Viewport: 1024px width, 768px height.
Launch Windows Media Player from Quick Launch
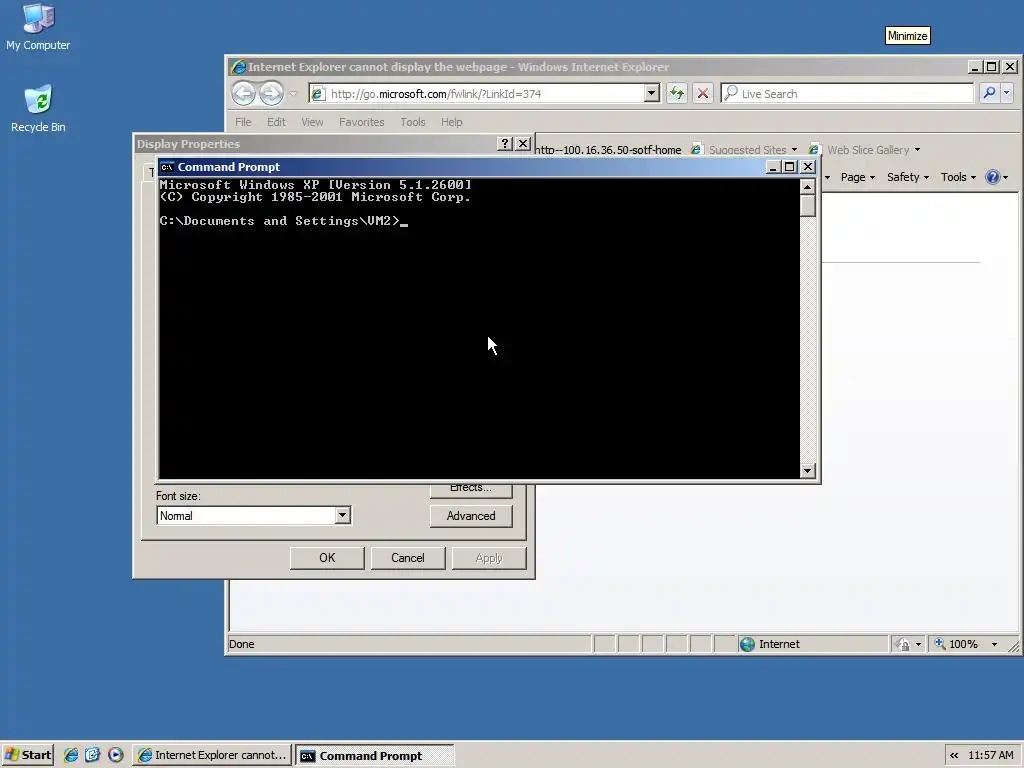coord(116,755)
